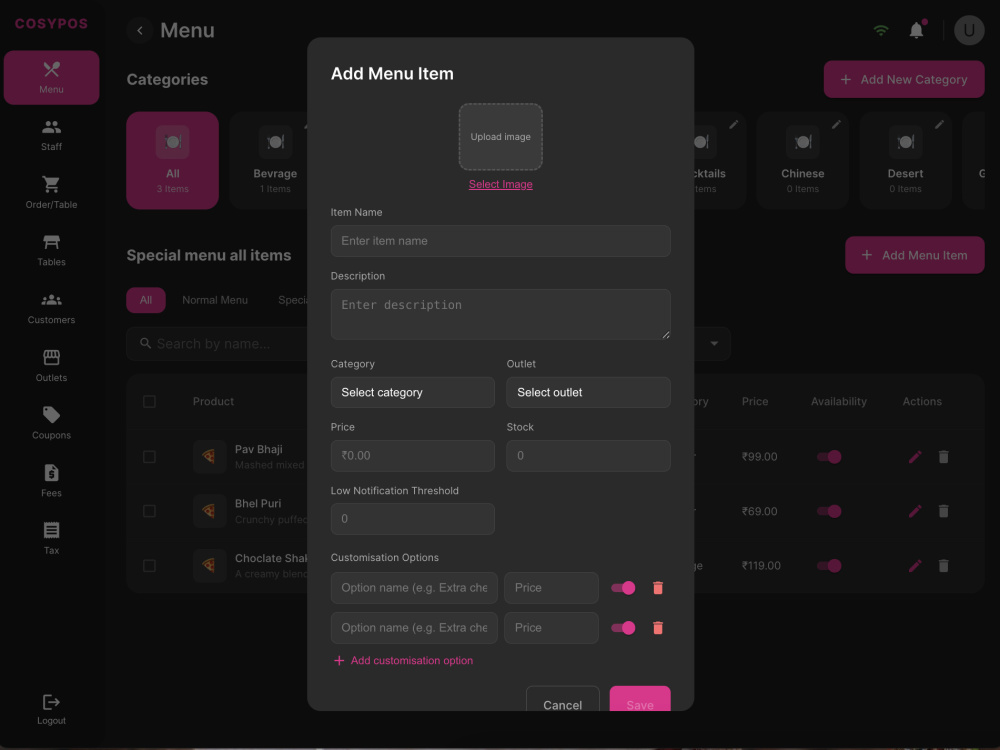
Task: Switch to Normal Menu tab
Action: pos(215,300)
